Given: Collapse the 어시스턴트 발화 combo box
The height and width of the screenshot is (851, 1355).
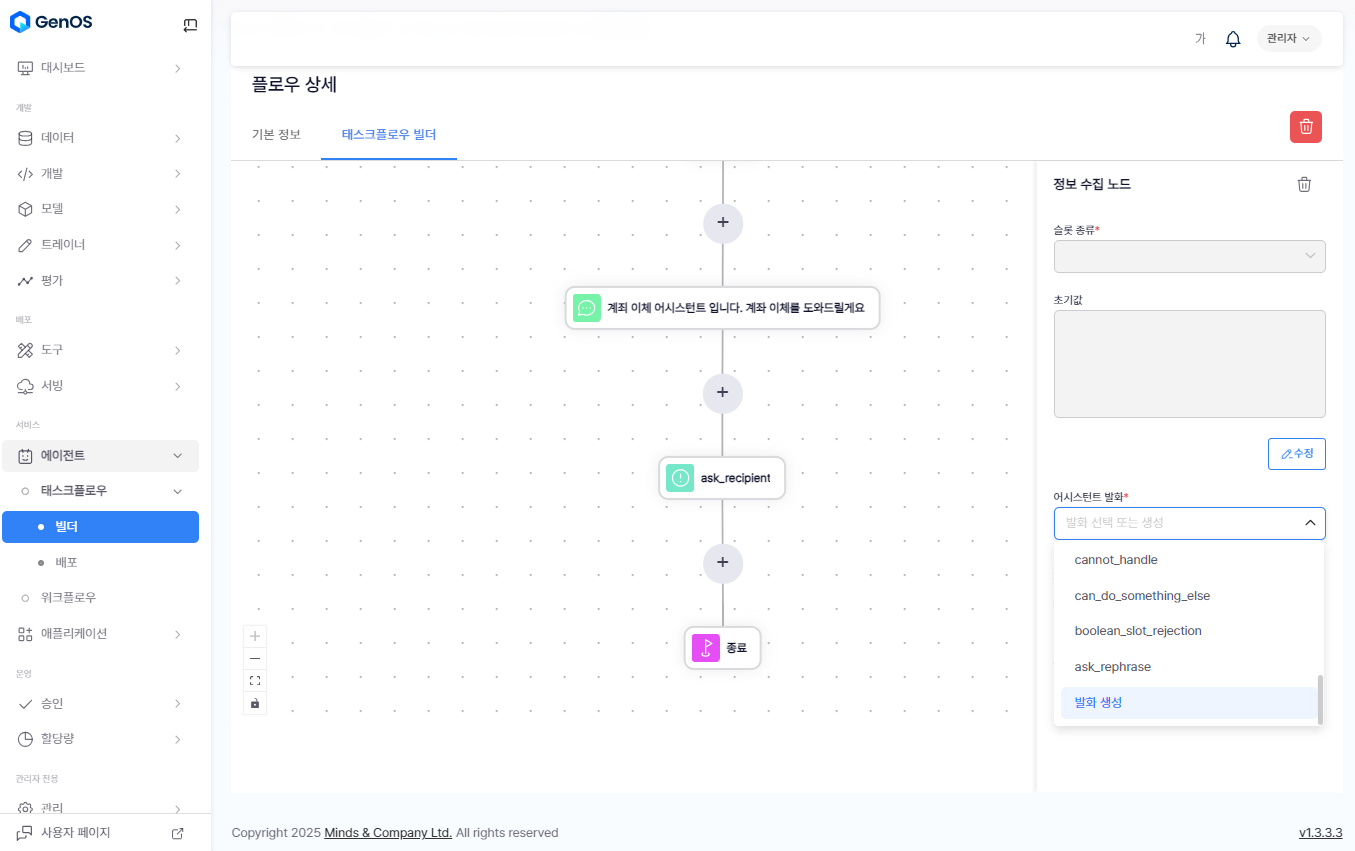Looking at the screenshot, I should (x=1309, y=523).
